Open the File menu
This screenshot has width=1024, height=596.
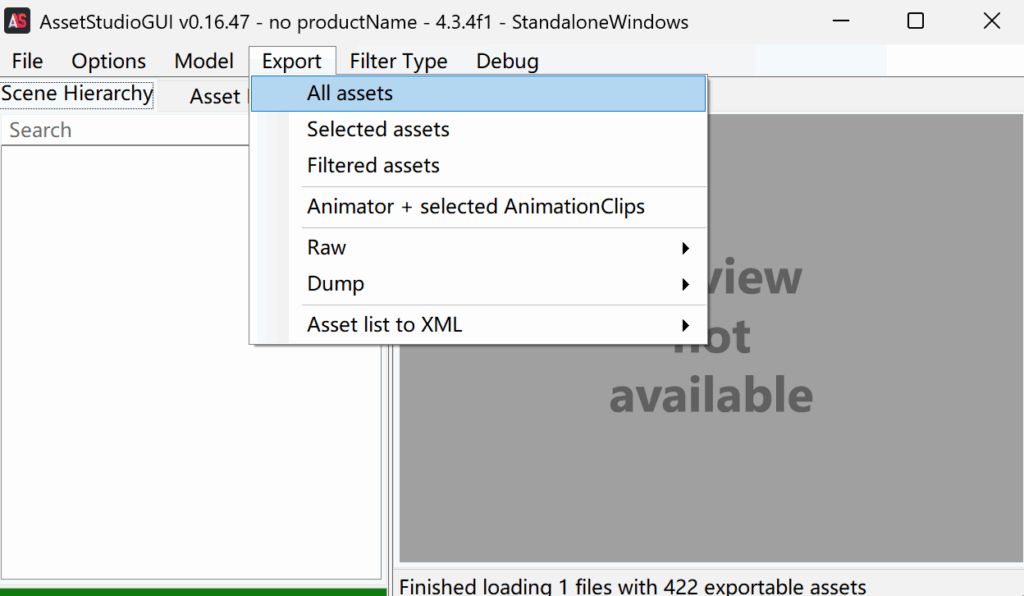[27, 61]
